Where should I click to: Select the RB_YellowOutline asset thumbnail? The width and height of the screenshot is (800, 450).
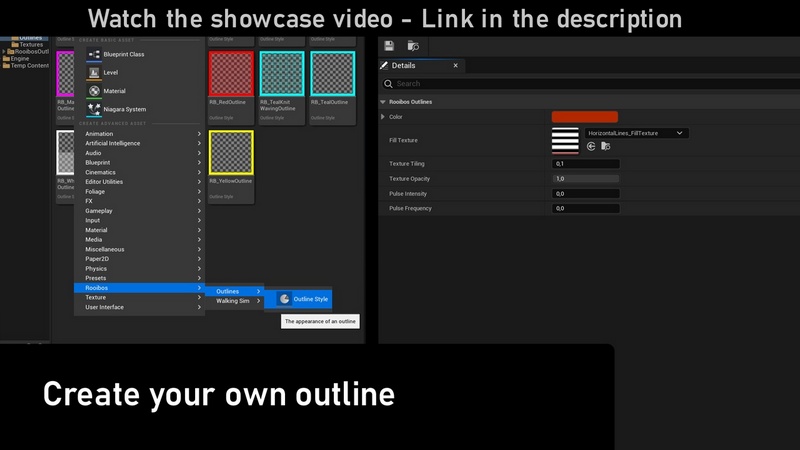230,152
